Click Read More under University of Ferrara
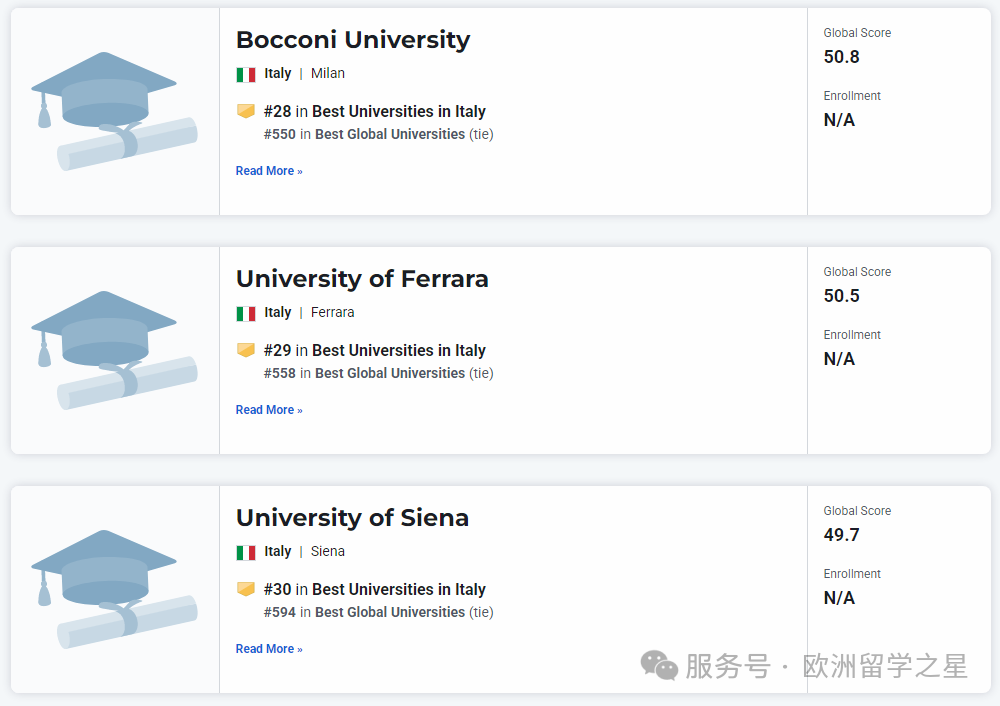1000x706 pixels. pos(268,410)
